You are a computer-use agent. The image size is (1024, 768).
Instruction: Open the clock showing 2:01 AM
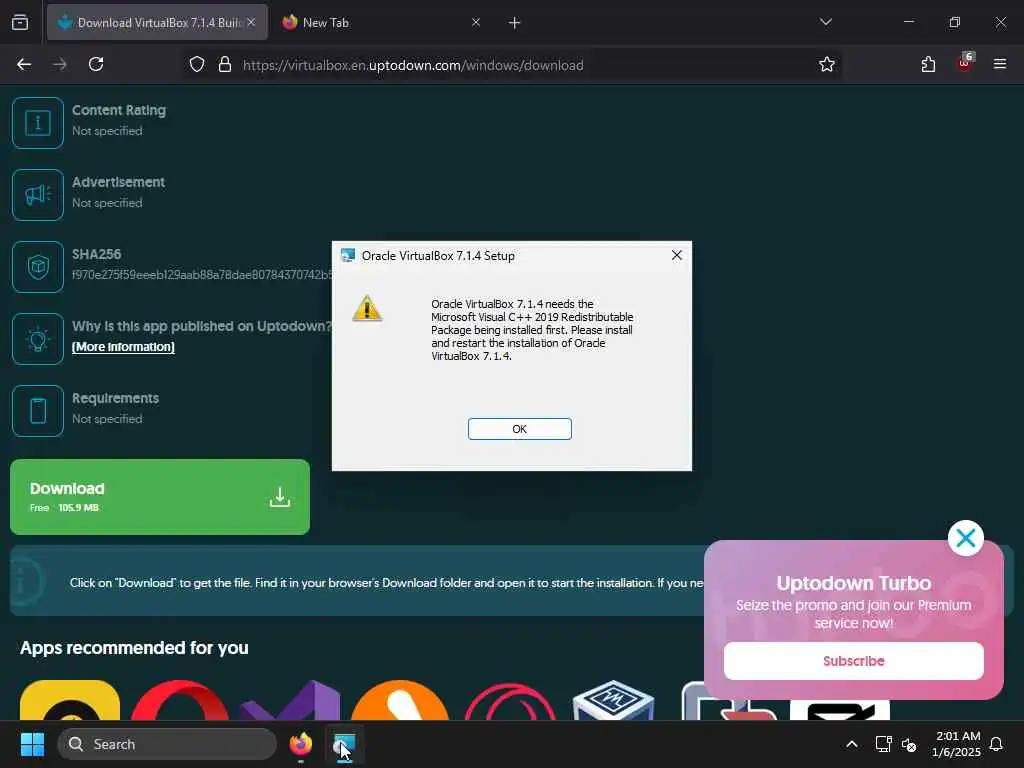tap(956, 744)
